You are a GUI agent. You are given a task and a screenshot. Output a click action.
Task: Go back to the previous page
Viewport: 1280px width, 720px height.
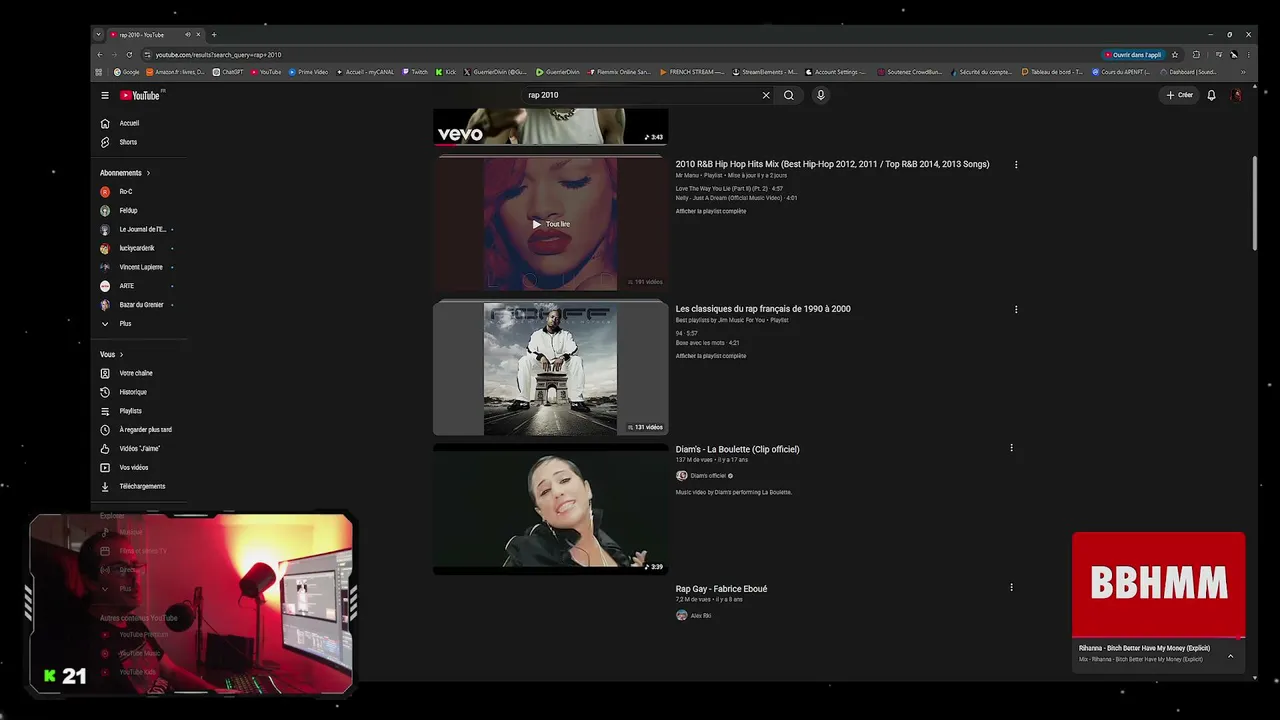(x=99, y=55)
